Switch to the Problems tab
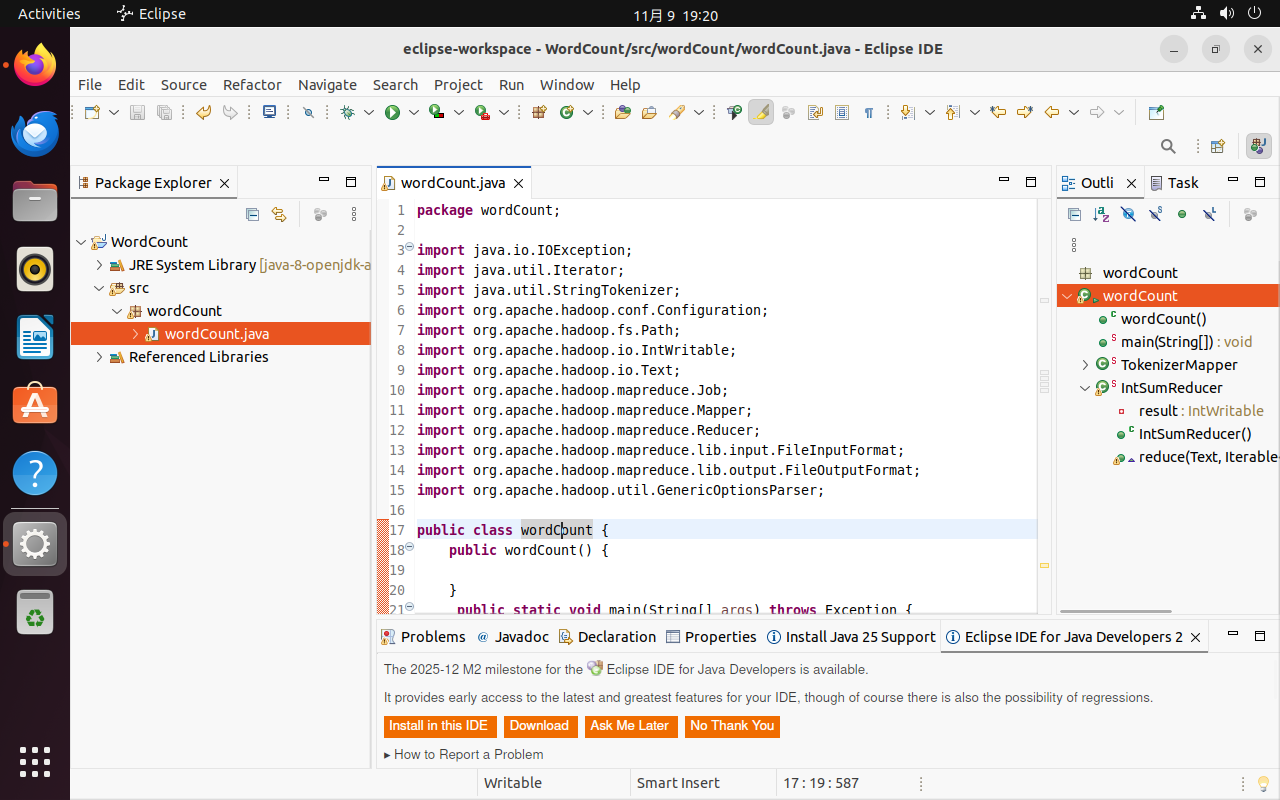Screen dimensions: 1280x800 [432, 637]
